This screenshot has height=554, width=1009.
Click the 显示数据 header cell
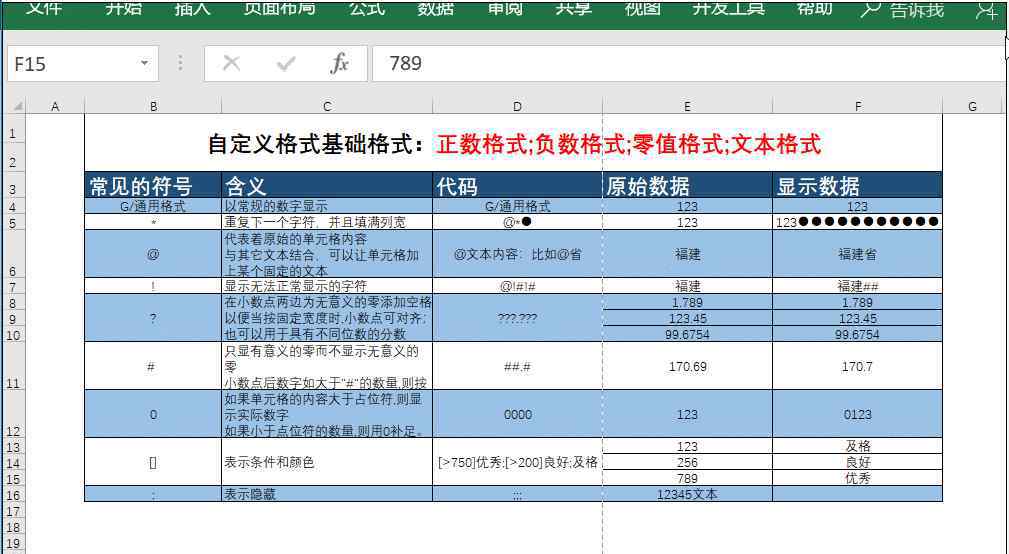click(858, 185)
